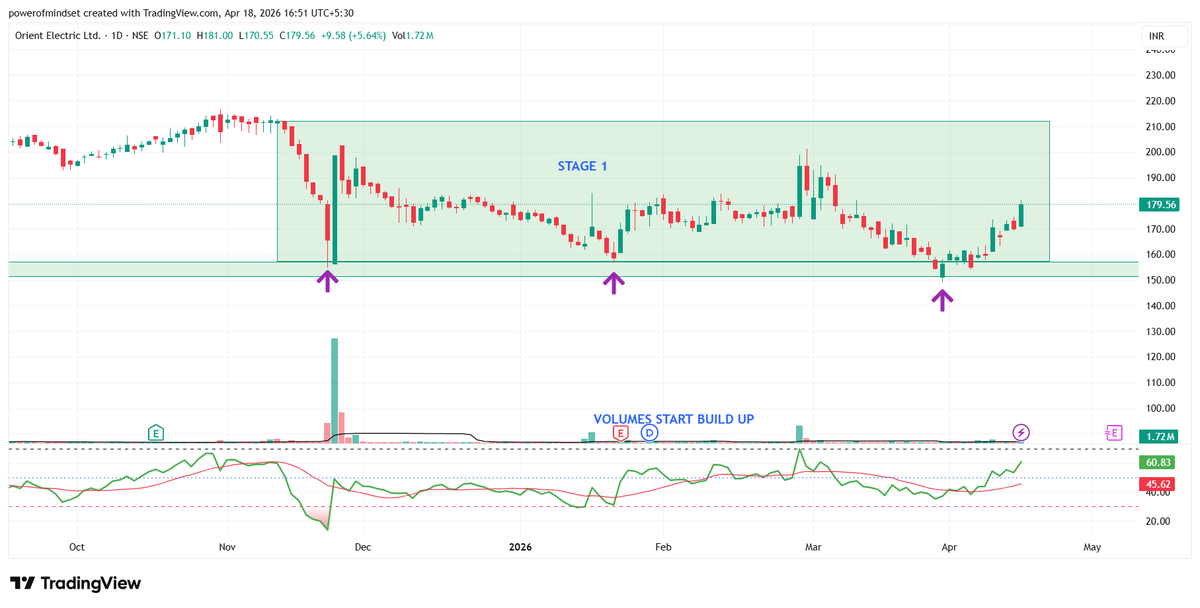This screenshot has height=608, width=1200.
Task: Select the STAGE 1 text label
Action: 582,166
